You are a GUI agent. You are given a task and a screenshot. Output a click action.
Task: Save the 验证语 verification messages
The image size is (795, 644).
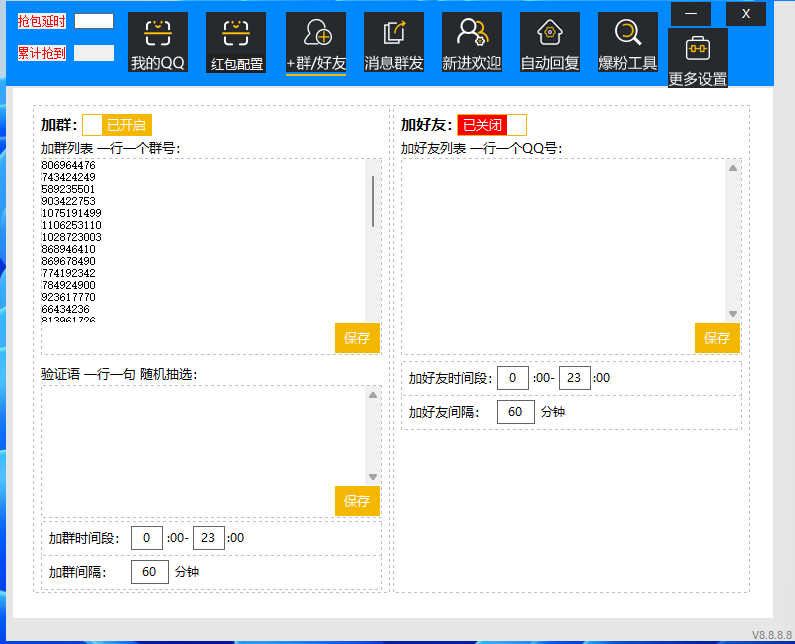click(357, 501)
